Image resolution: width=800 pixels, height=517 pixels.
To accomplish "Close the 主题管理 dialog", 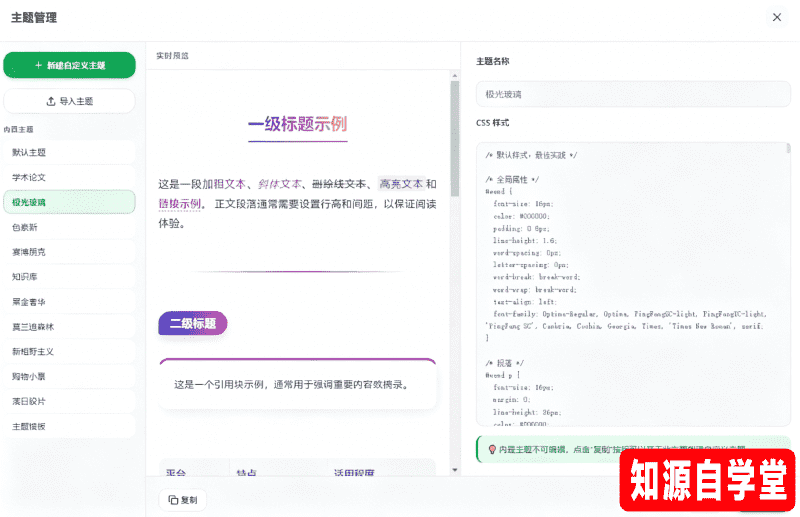I will pyautogui.click(x=777, y=17).
